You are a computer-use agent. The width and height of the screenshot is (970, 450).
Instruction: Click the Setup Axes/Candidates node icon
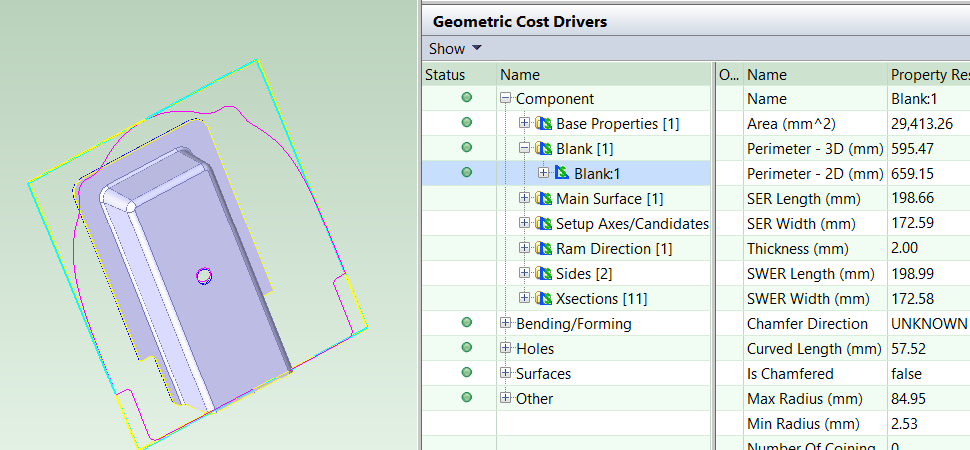[544, 224]
